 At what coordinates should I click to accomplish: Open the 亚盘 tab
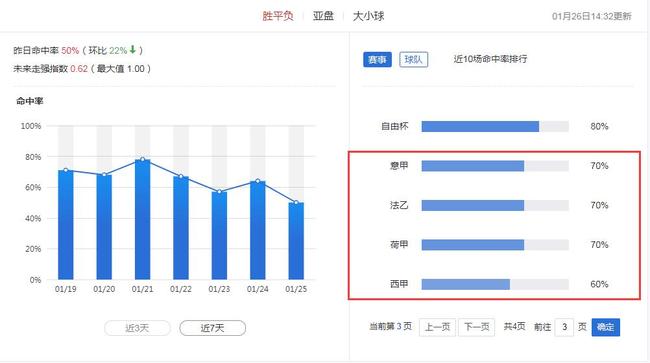coord(323,16)
